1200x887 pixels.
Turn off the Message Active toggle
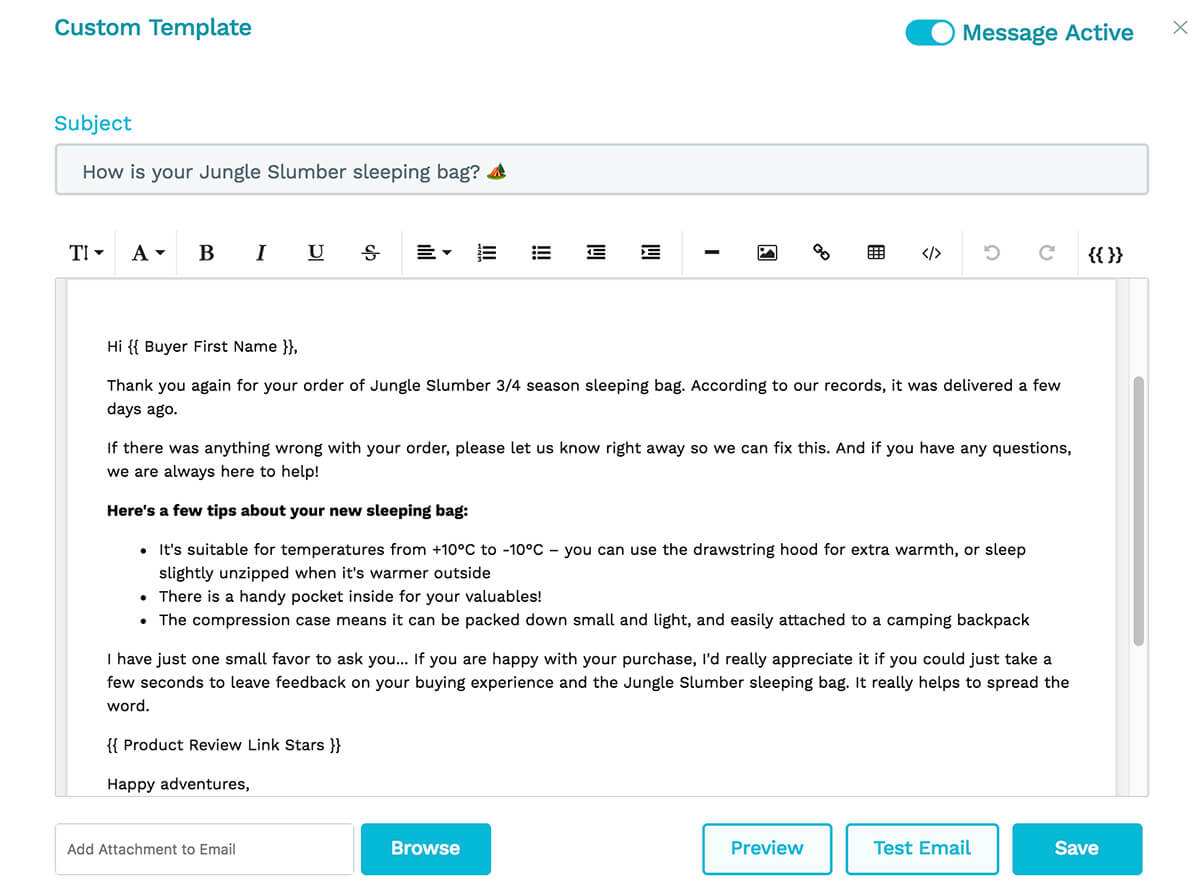pyautogui.click(x=929, y=33)
